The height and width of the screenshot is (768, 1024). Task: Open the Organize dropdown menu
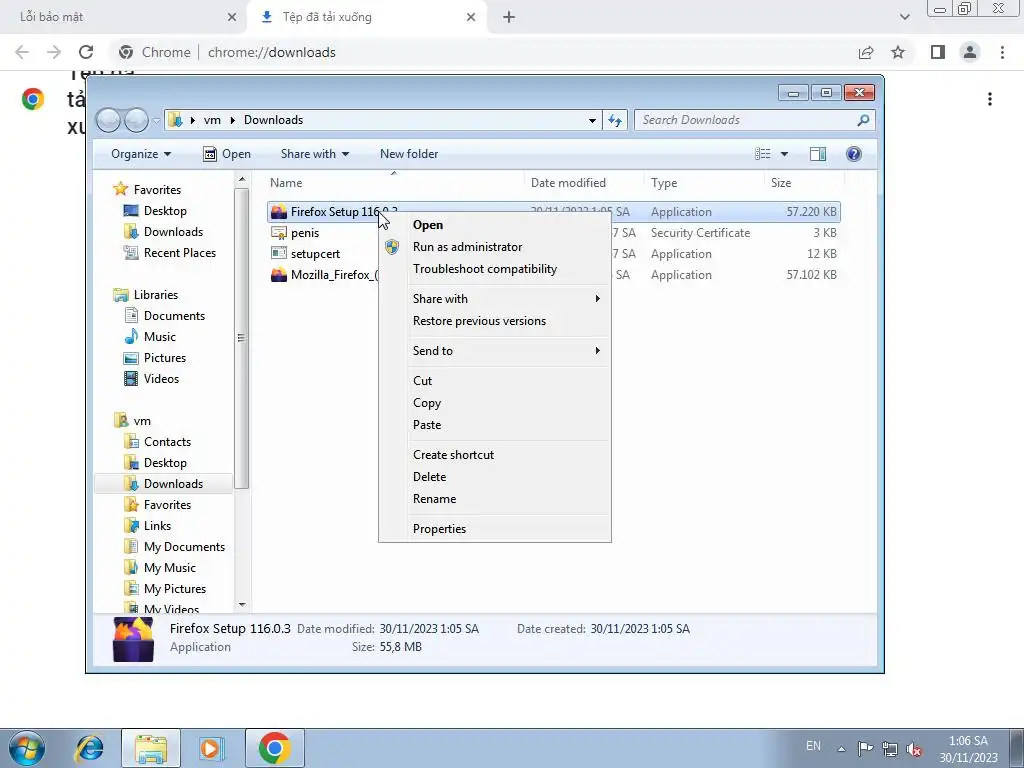tap(141, 154)
